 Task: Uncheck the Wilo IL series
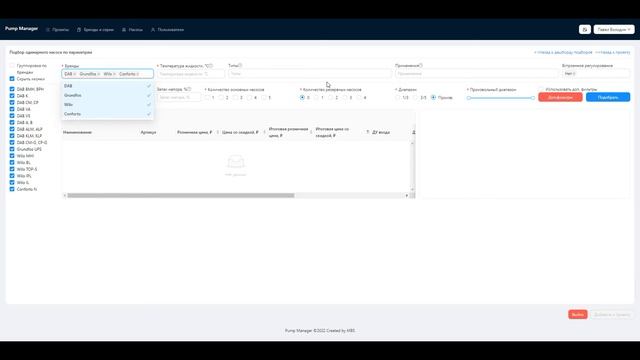click(x=12, y=182)
